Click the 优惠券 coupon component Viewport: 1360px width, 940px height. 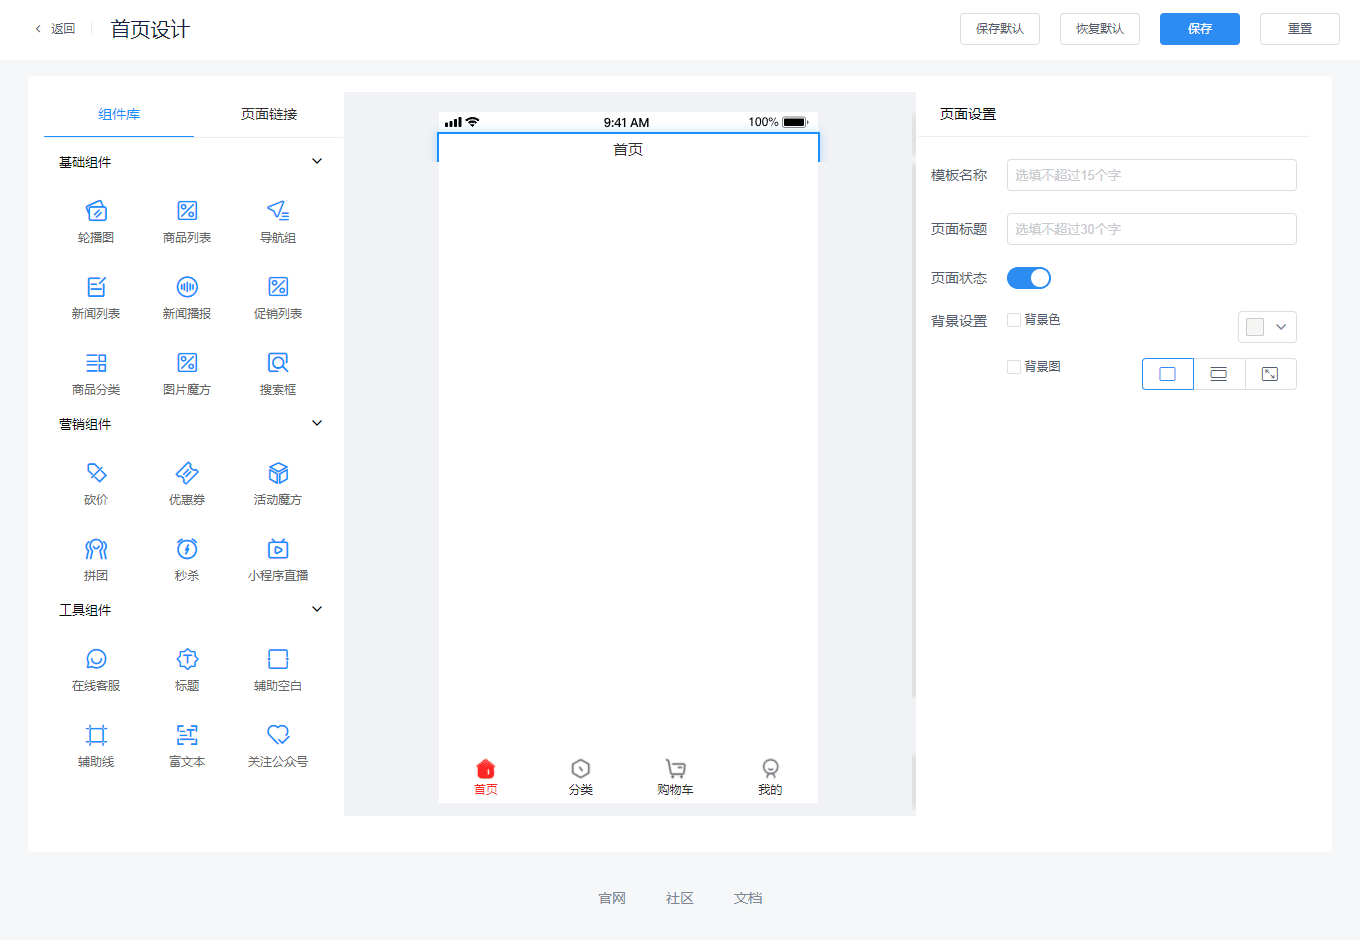[x=186, y=482]
